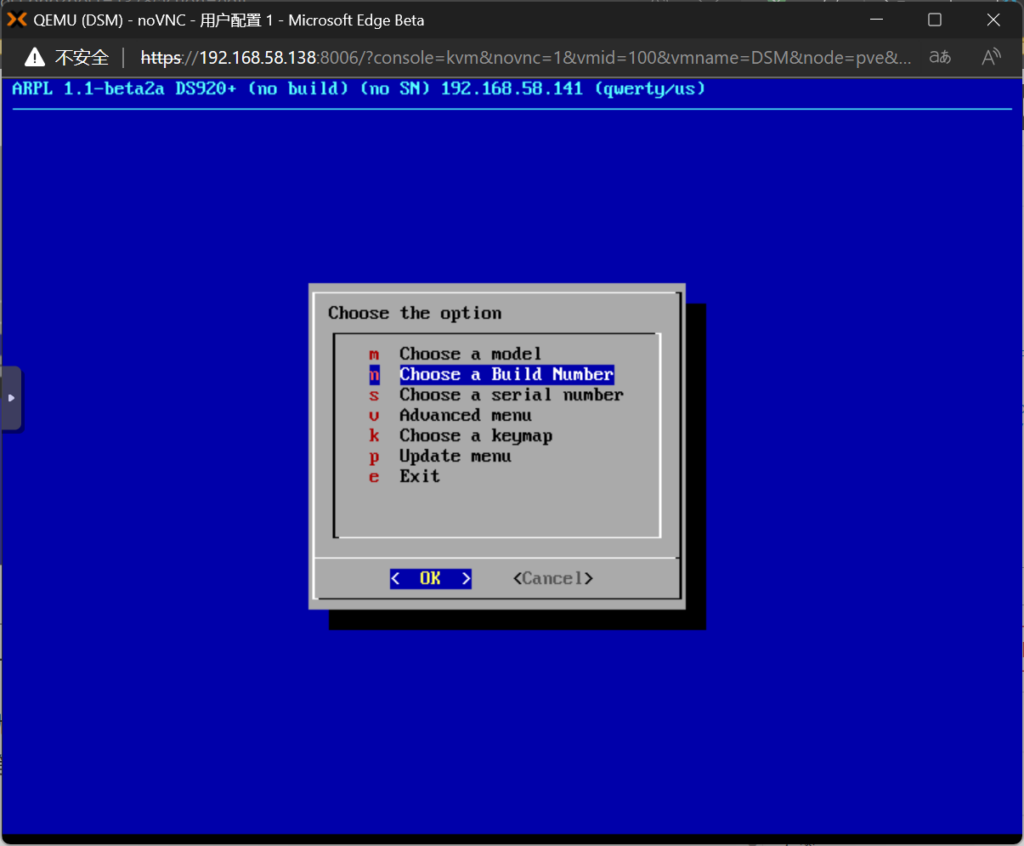Viewport: 1024px width, 846px height.
Task: Click the red 'k' hotkey letter
Action: pos(374,436)
